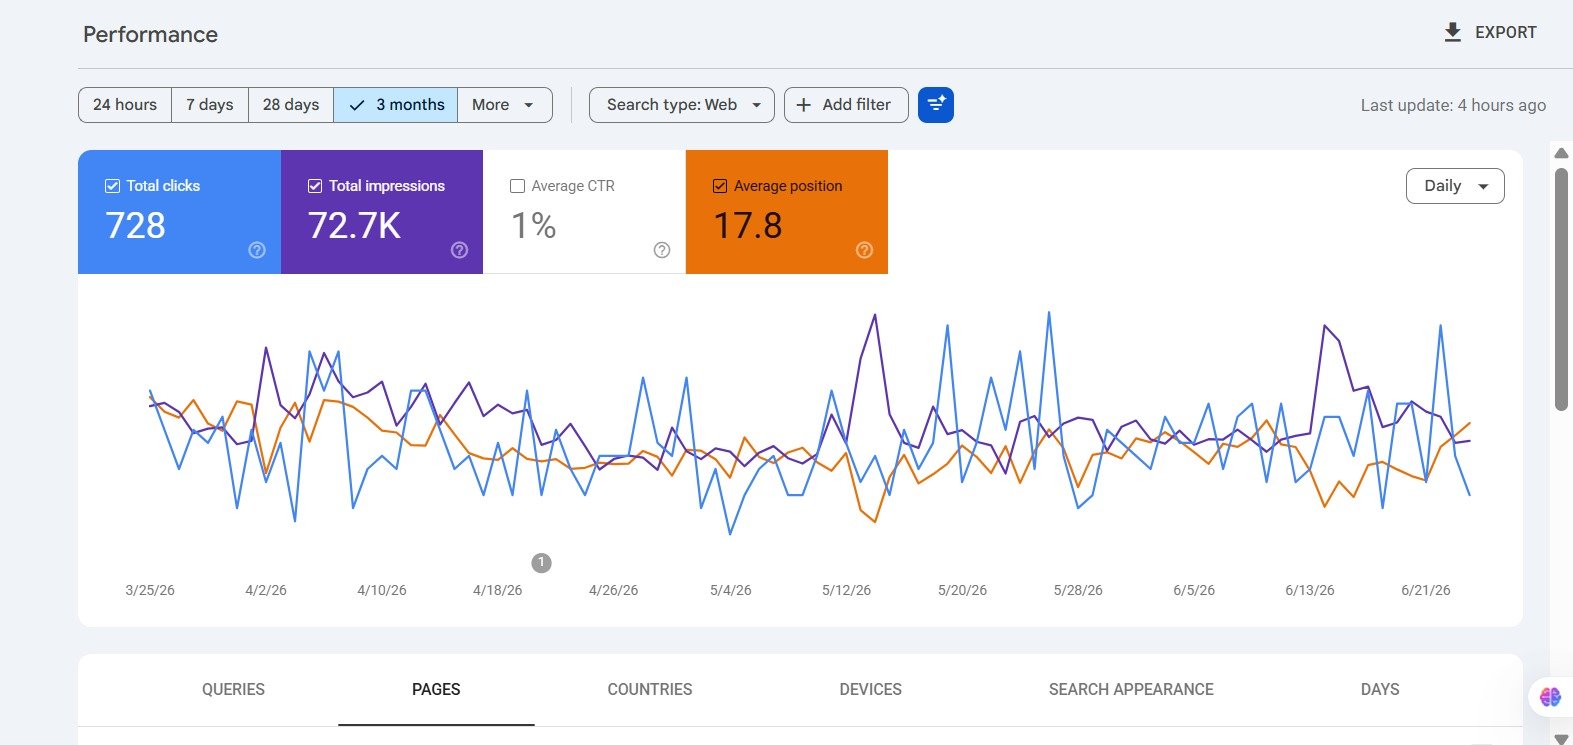The image size is (1573, 745).
Task: Click the plus icon on Add filter
Action: pos(803,105)
